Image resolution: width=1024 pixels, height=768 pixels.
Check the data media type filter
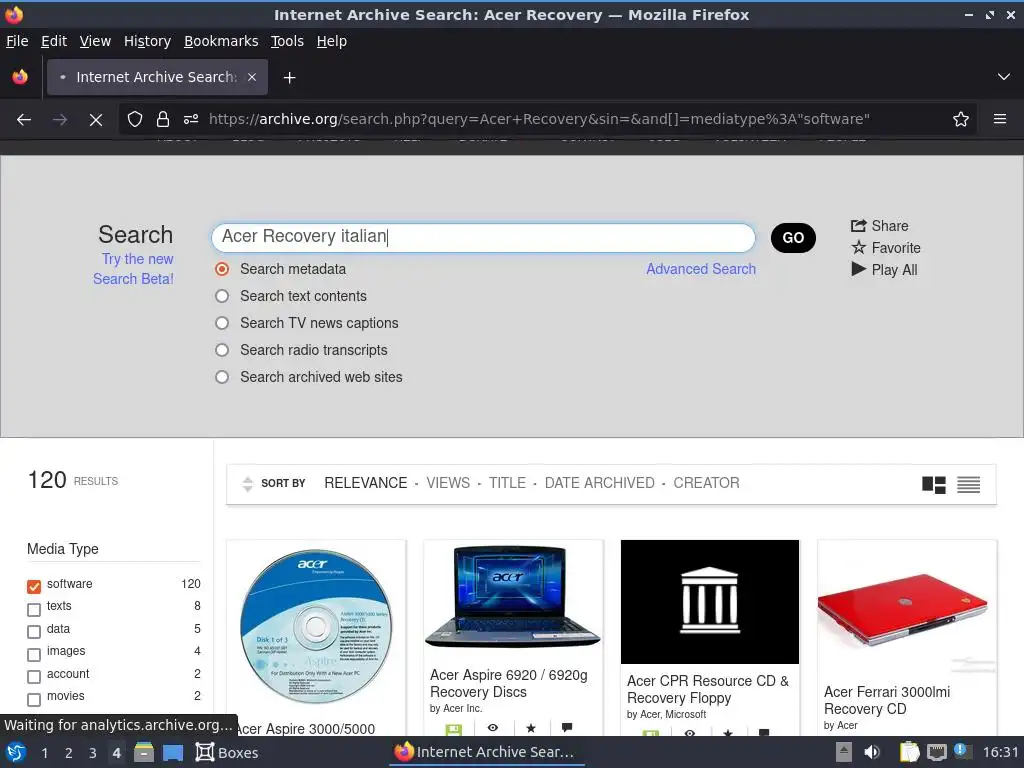pos(34,632)
